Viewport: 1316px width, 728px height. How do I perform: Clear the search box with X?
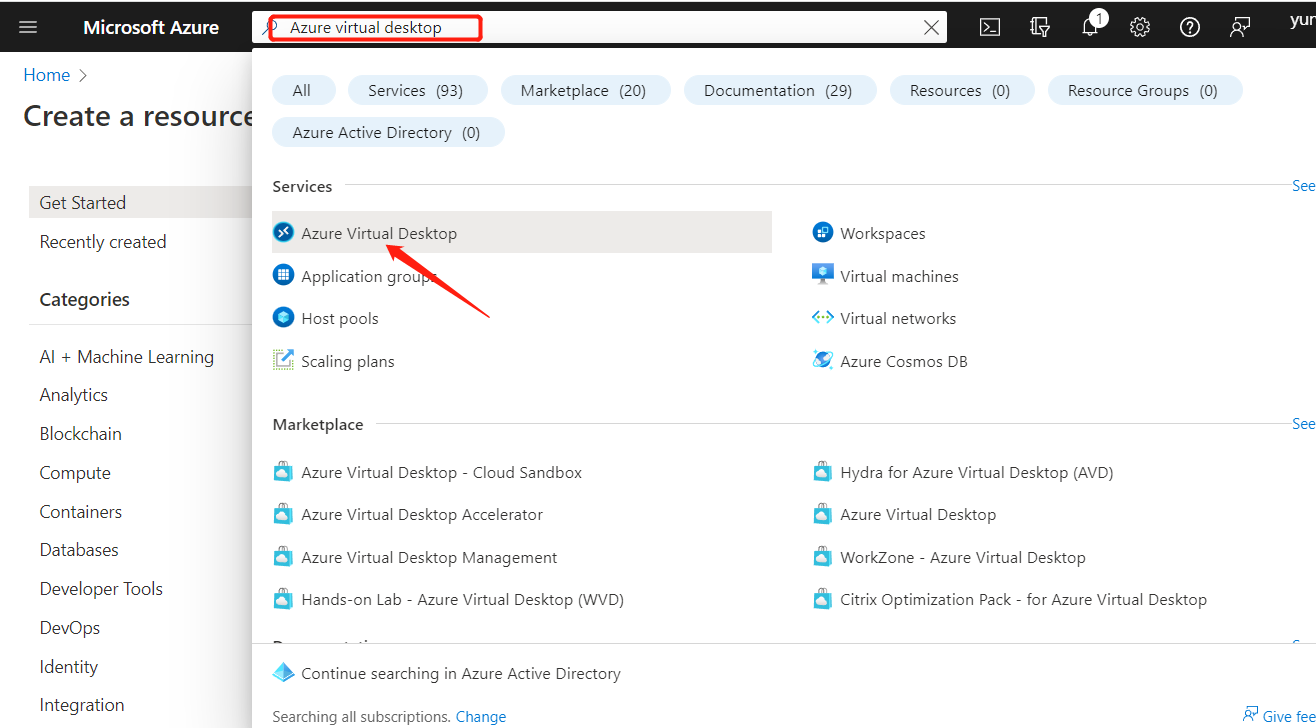click(931, 28)
